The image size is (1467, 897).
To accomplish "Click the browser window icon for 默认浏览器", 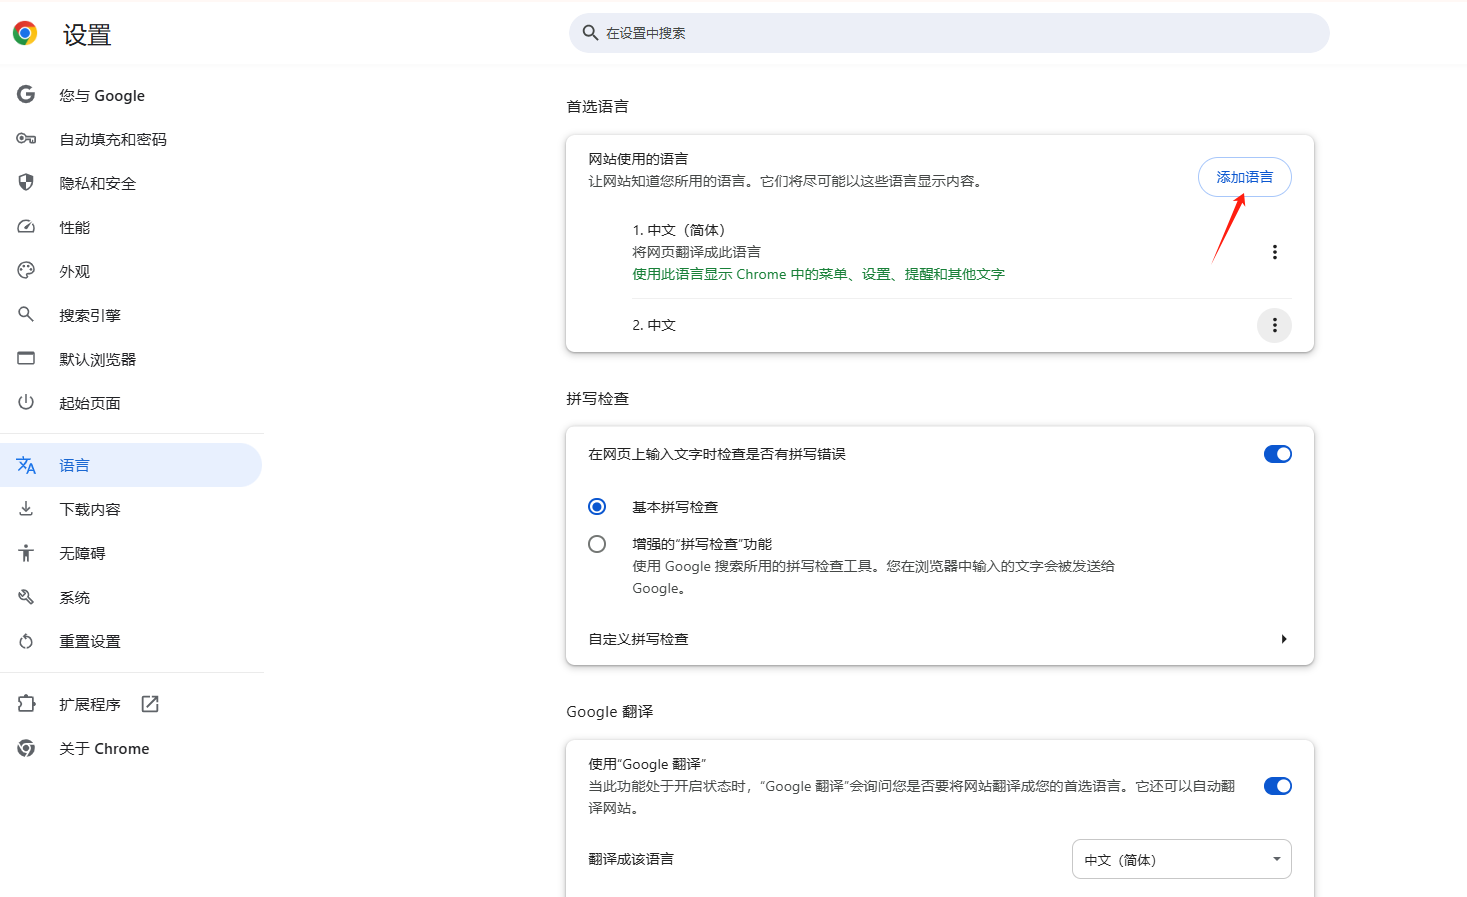I will (26, 358).
